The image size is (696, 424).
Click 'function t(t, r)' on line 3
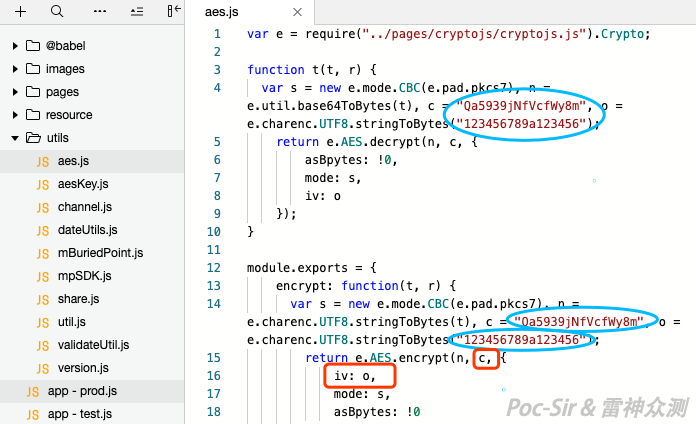306,70
